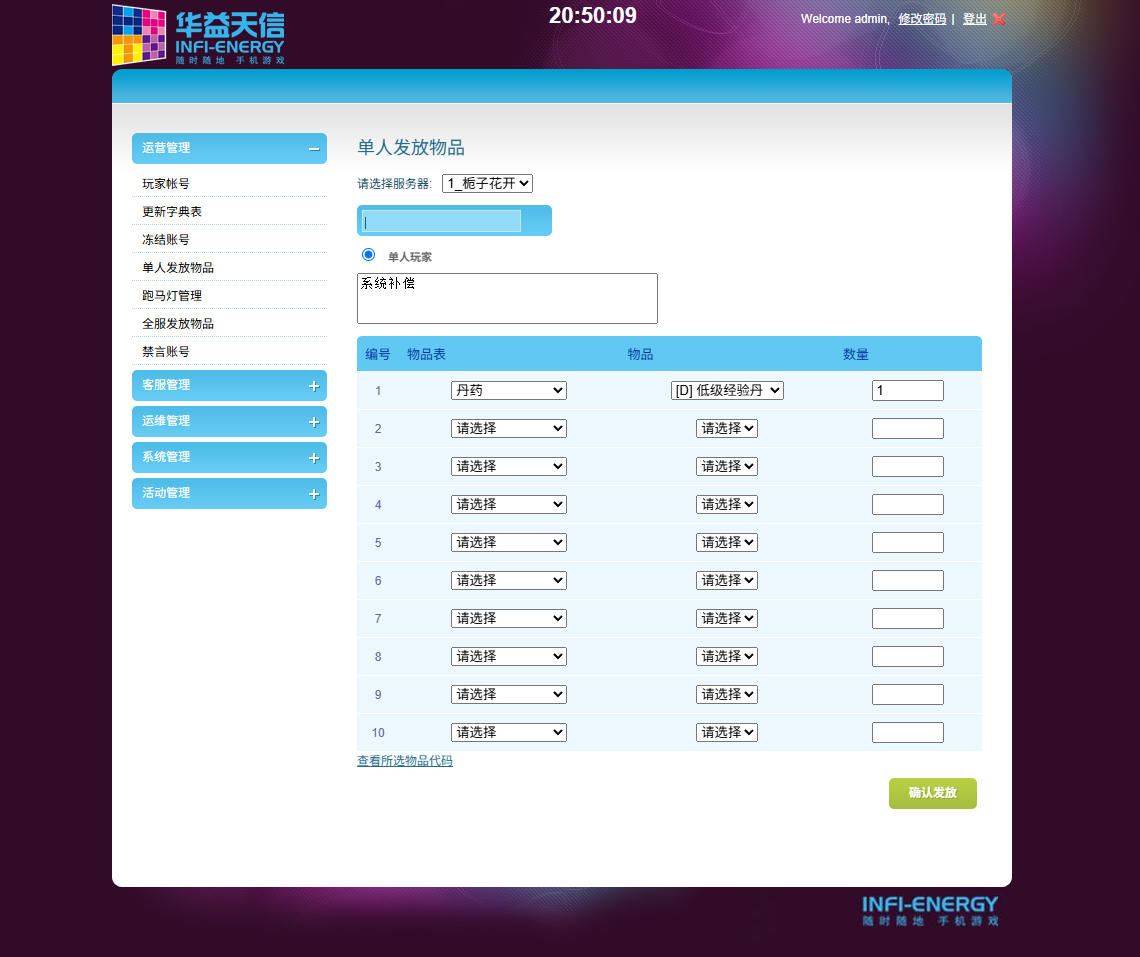
Task: Open row 6 物品 请选择 dropdown
Action: click(x=727, y=580)
